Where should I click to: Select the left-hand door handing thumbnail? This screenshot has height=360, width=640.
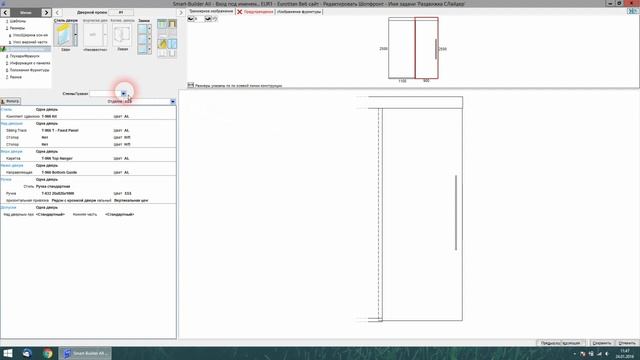[x=122, y=35]
